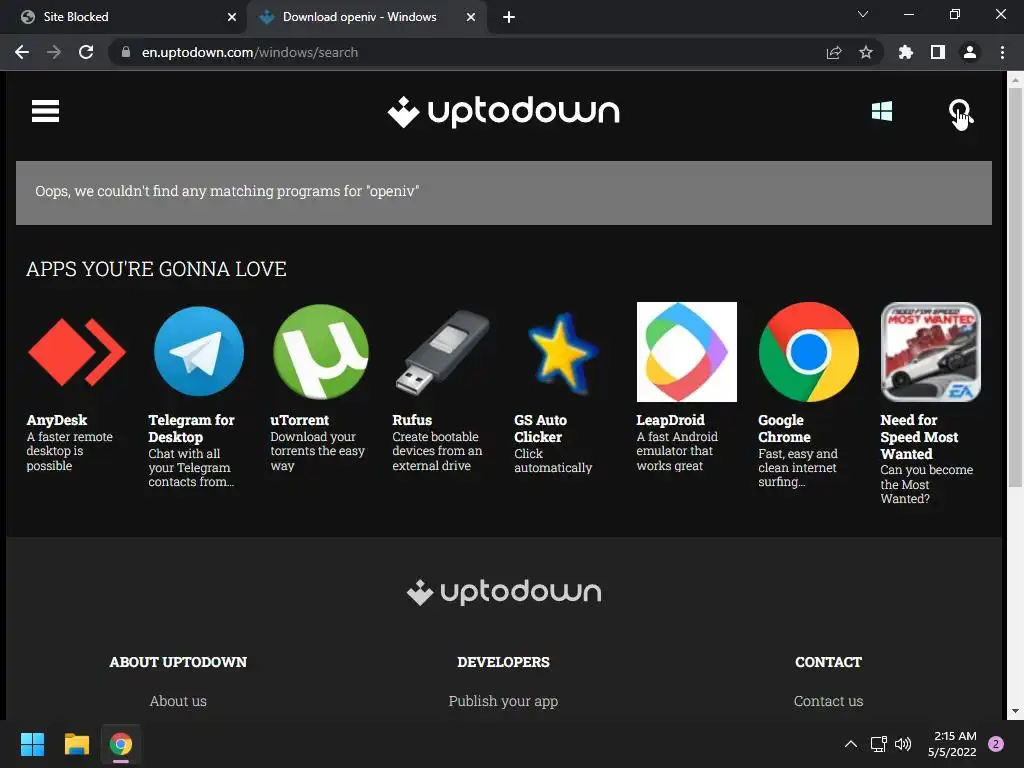Screen dimensions: 1024x768
Task: Click the scrollbar down arrow
Action: click(1015, 711)
